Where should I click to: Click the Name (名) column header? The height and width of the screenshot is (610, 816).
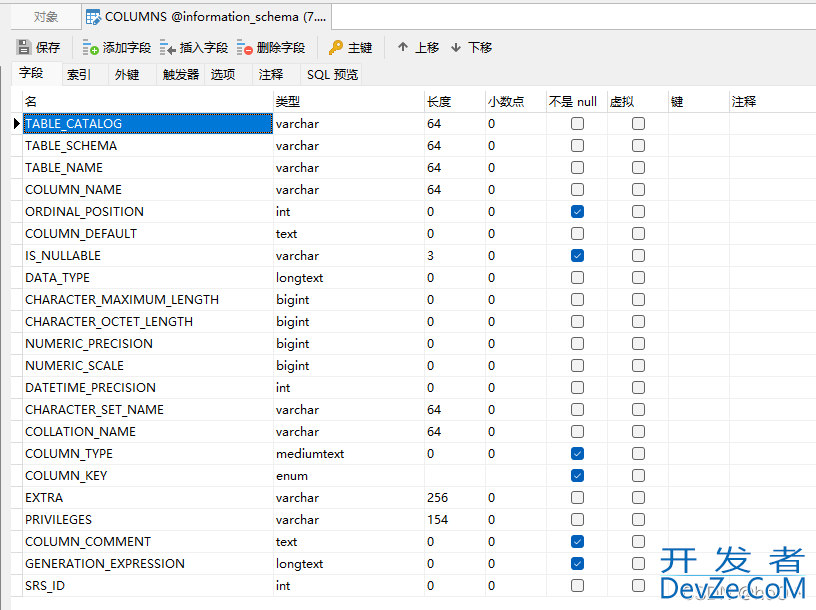tap(148, 101)
